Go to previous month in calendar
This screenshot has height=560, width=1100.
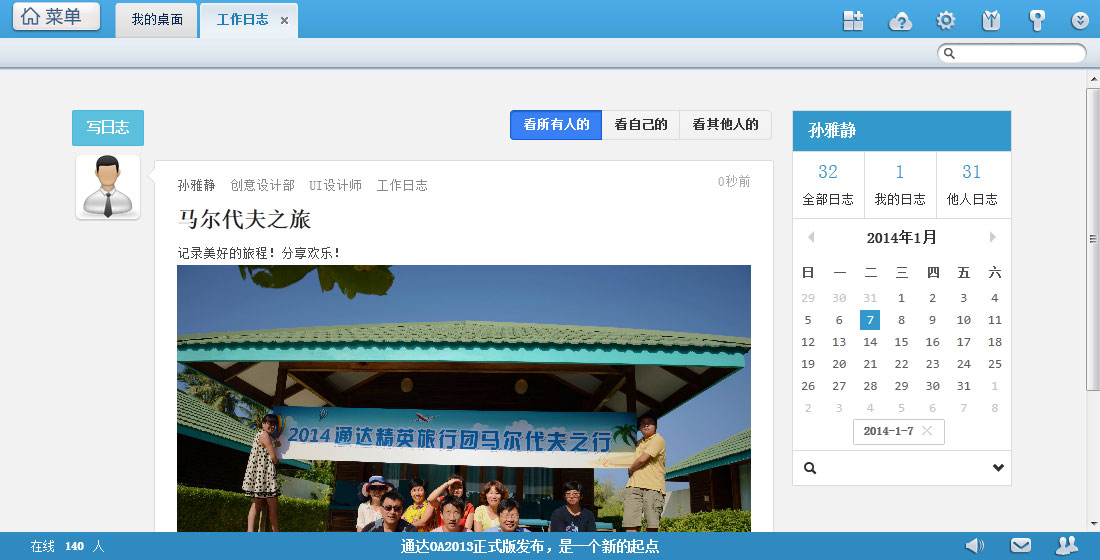[811, 238]
